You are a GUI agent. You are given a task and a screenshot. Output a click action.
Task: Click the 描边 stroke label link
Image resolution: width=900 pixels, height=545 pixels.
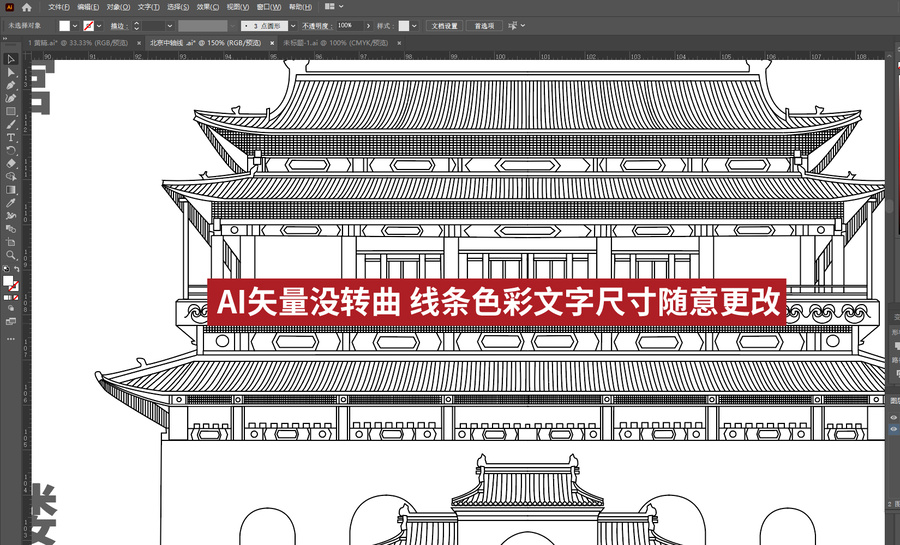coord(118,26)
